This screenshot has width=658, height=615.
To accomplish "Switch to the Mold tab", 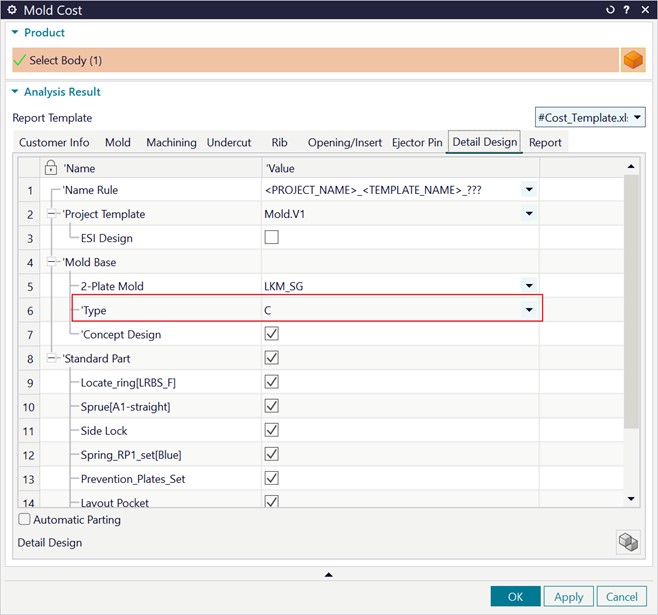I will [x=118, y=143].
